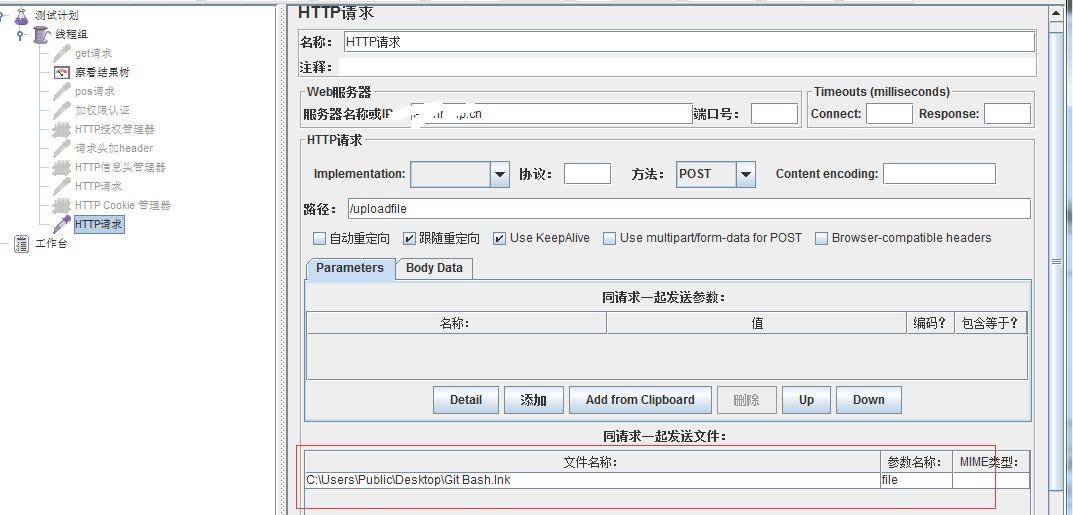The width and height of the screenshot is (1073, 515).
Task: Click the 编码? column header
Action: 930,323
